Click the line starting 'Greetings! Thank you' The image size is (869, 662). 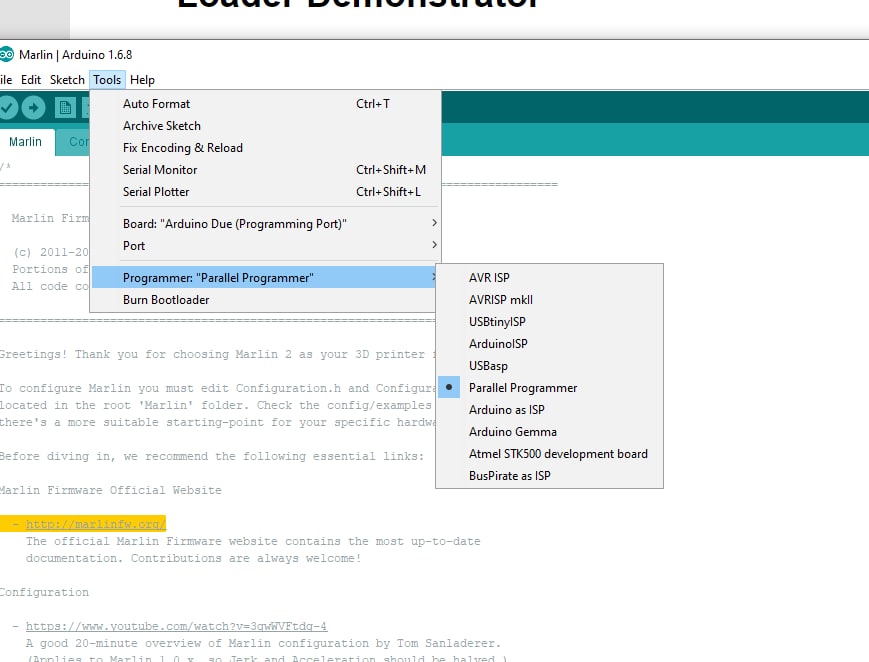pos(218,354)
